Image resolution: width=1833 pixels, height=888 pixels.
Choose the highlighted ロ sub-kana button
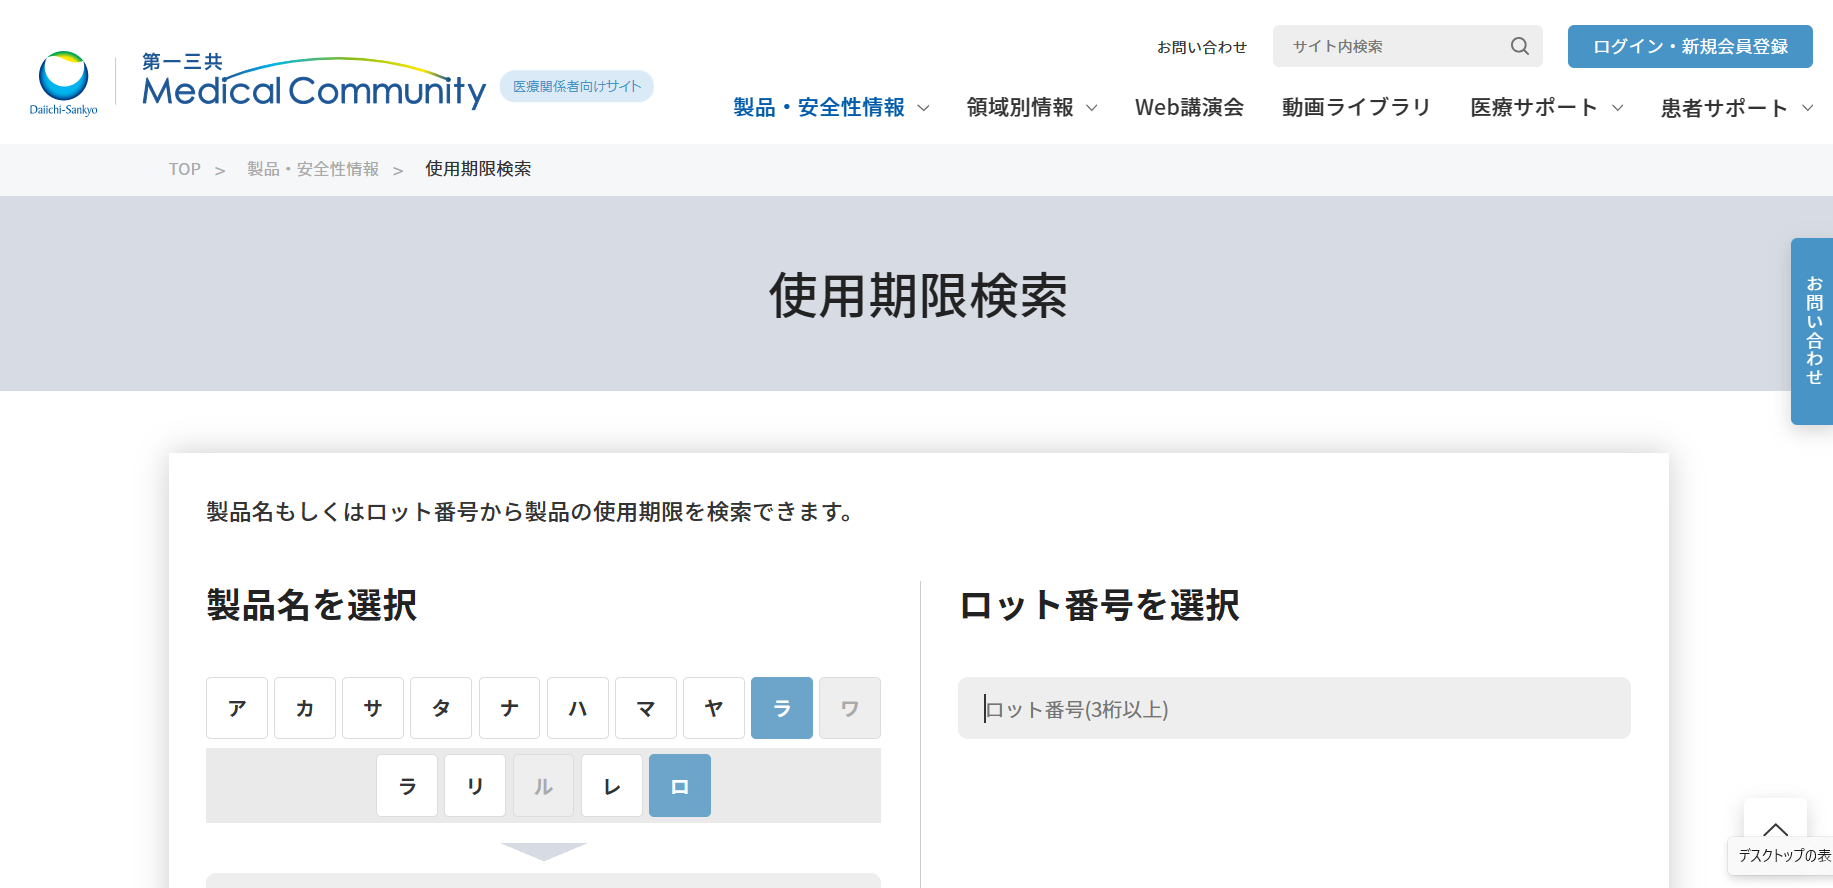(x=680, y=786)
